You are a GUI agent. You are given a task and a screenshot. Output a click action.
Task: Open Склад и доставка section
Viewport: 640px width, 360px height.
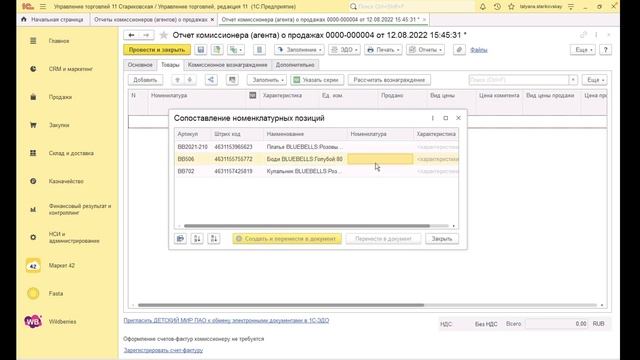click(71, 153)
